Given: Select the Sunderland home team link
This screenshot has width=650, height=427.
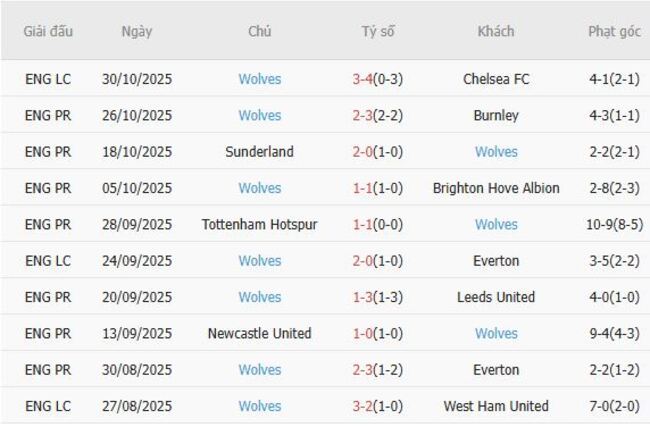Looking at the screenshot, I should 260,152.
